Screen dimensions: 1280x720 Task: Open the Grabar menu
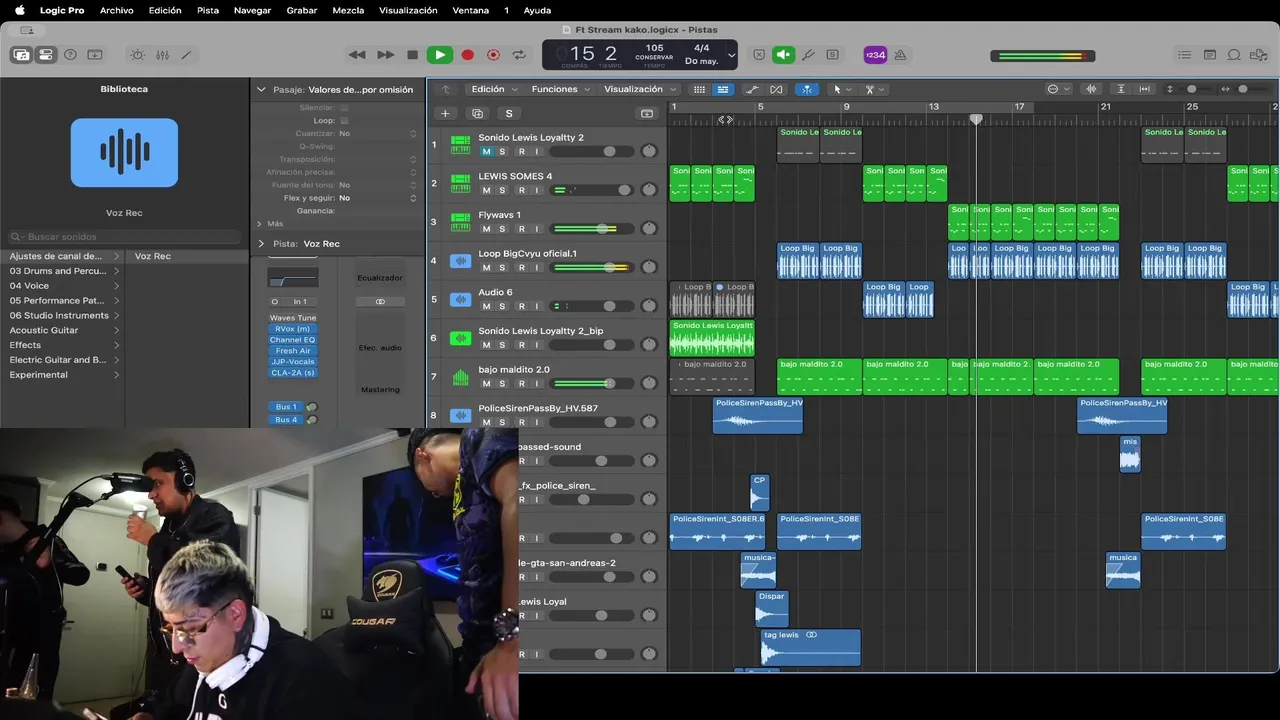pos(302,10)
